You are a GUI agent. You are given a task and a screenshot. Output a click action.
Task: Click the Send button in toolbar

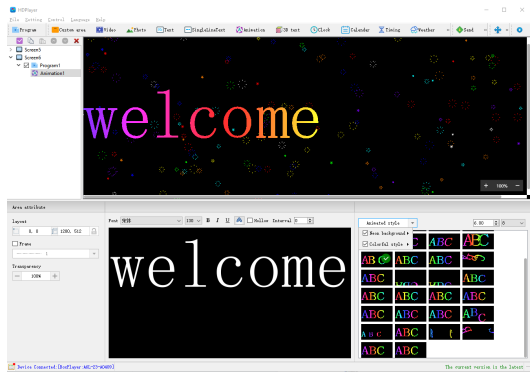(465, 30)
